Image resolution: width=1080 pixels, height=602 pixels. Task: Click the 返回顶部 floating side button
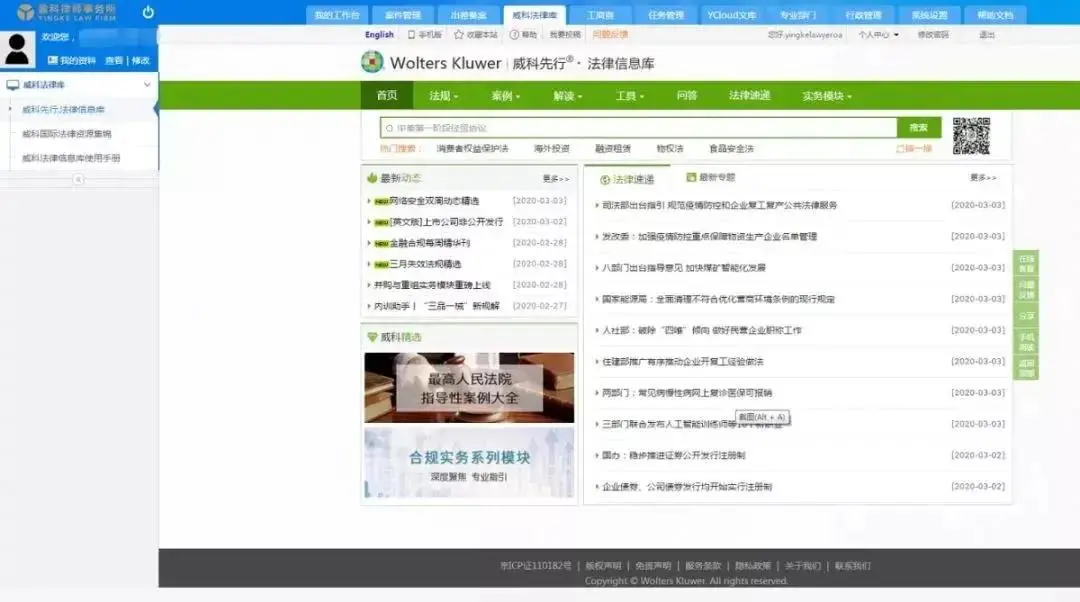1026,369
